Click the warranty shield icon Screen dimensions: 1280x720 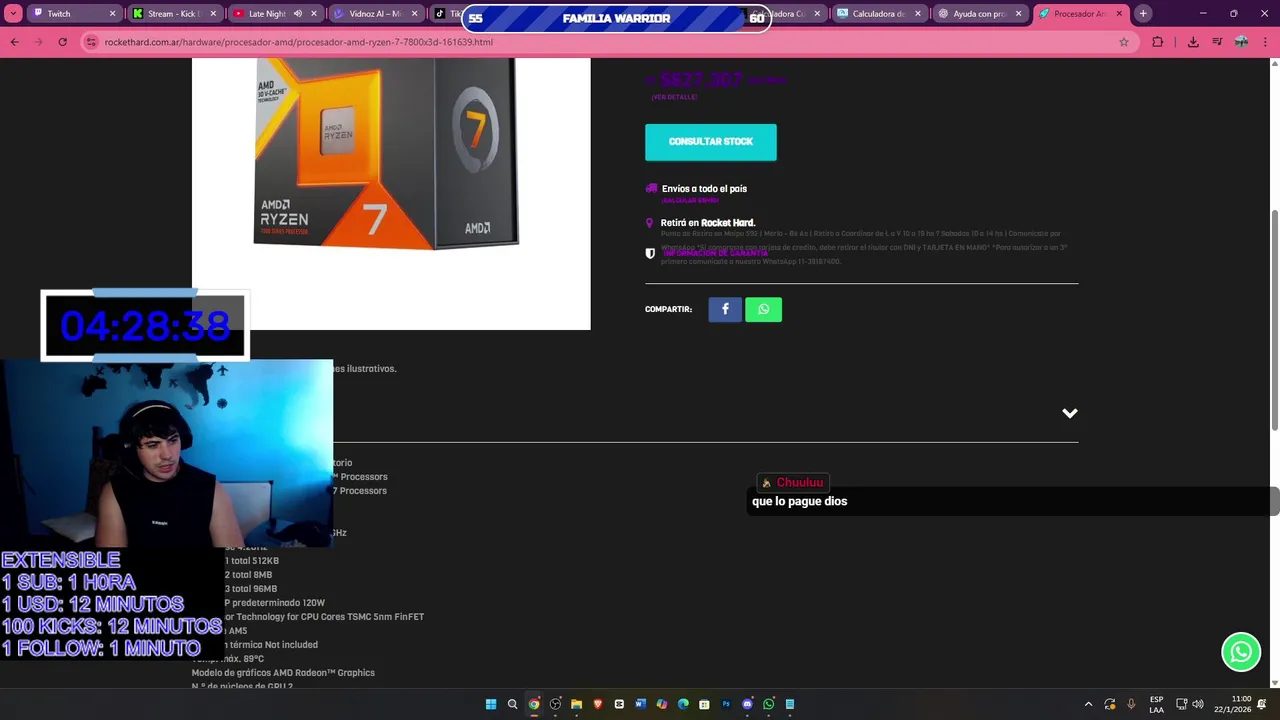pos(650,254)
